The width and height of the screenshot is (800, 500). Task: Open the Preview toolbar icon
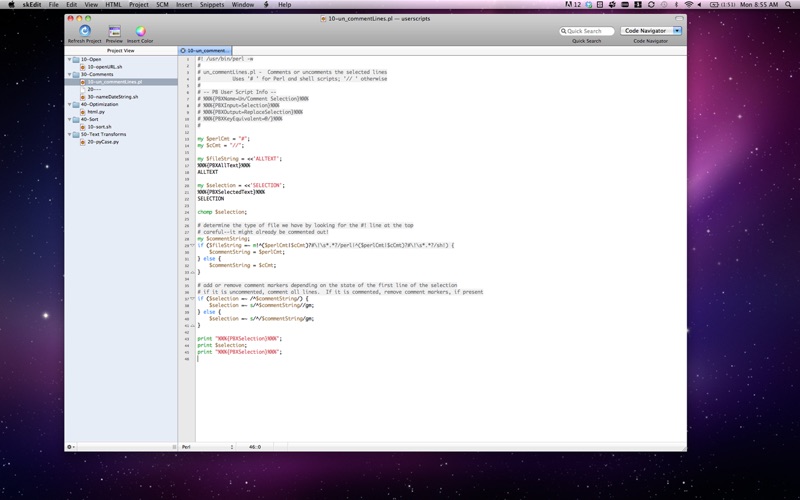(114, 31)
